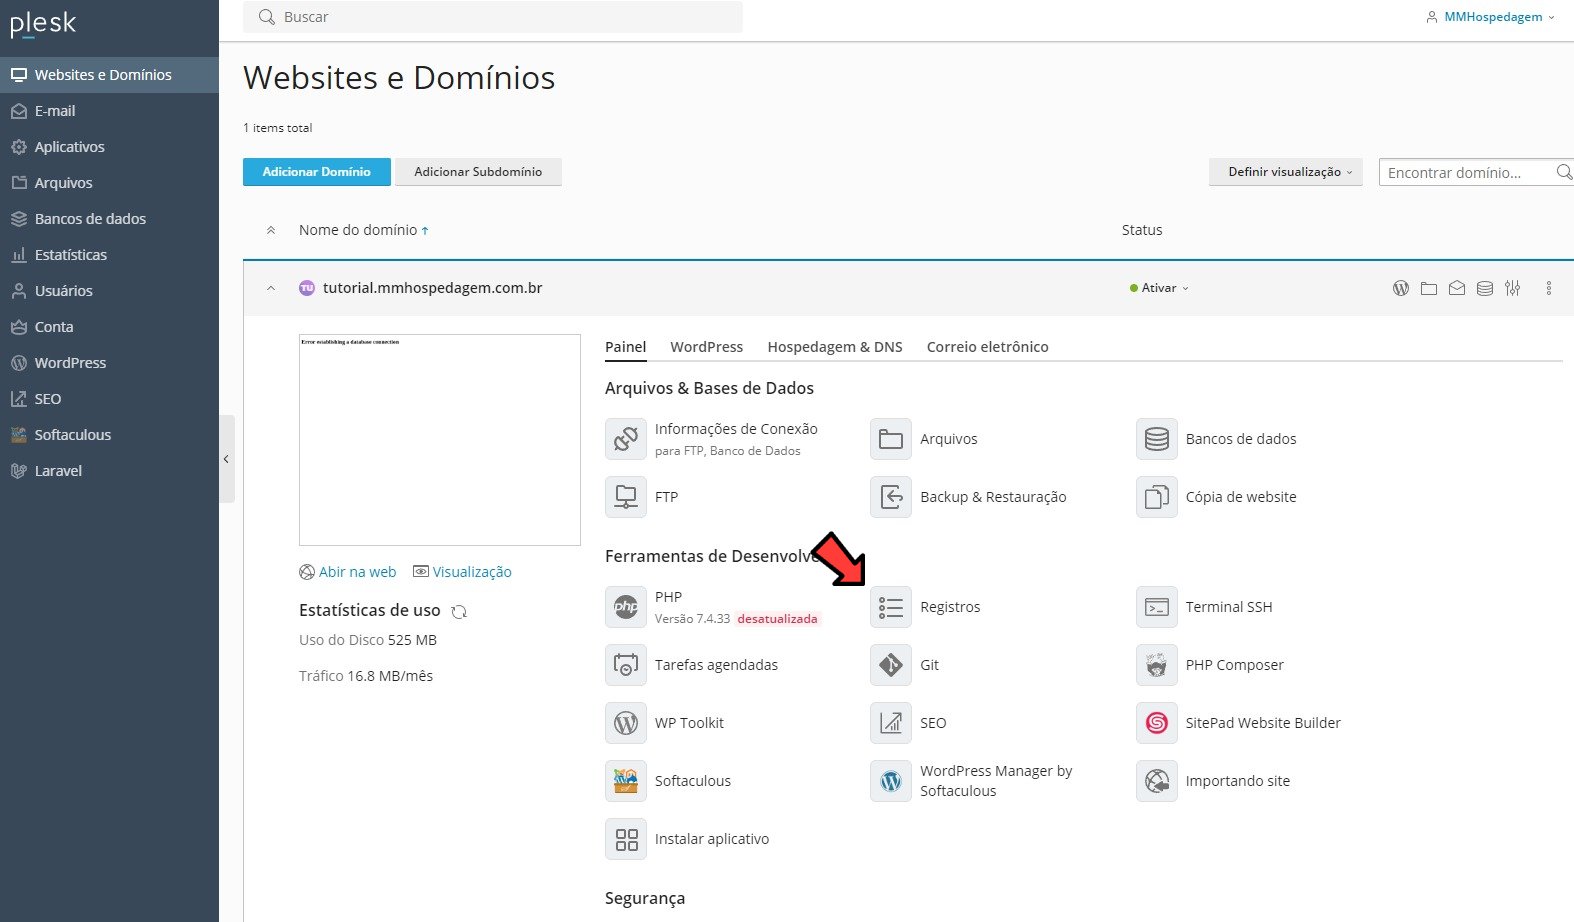This screenshot has width=1574, height=922.
Task: Open the Cópia de website icon
Action: [1157, 497]
